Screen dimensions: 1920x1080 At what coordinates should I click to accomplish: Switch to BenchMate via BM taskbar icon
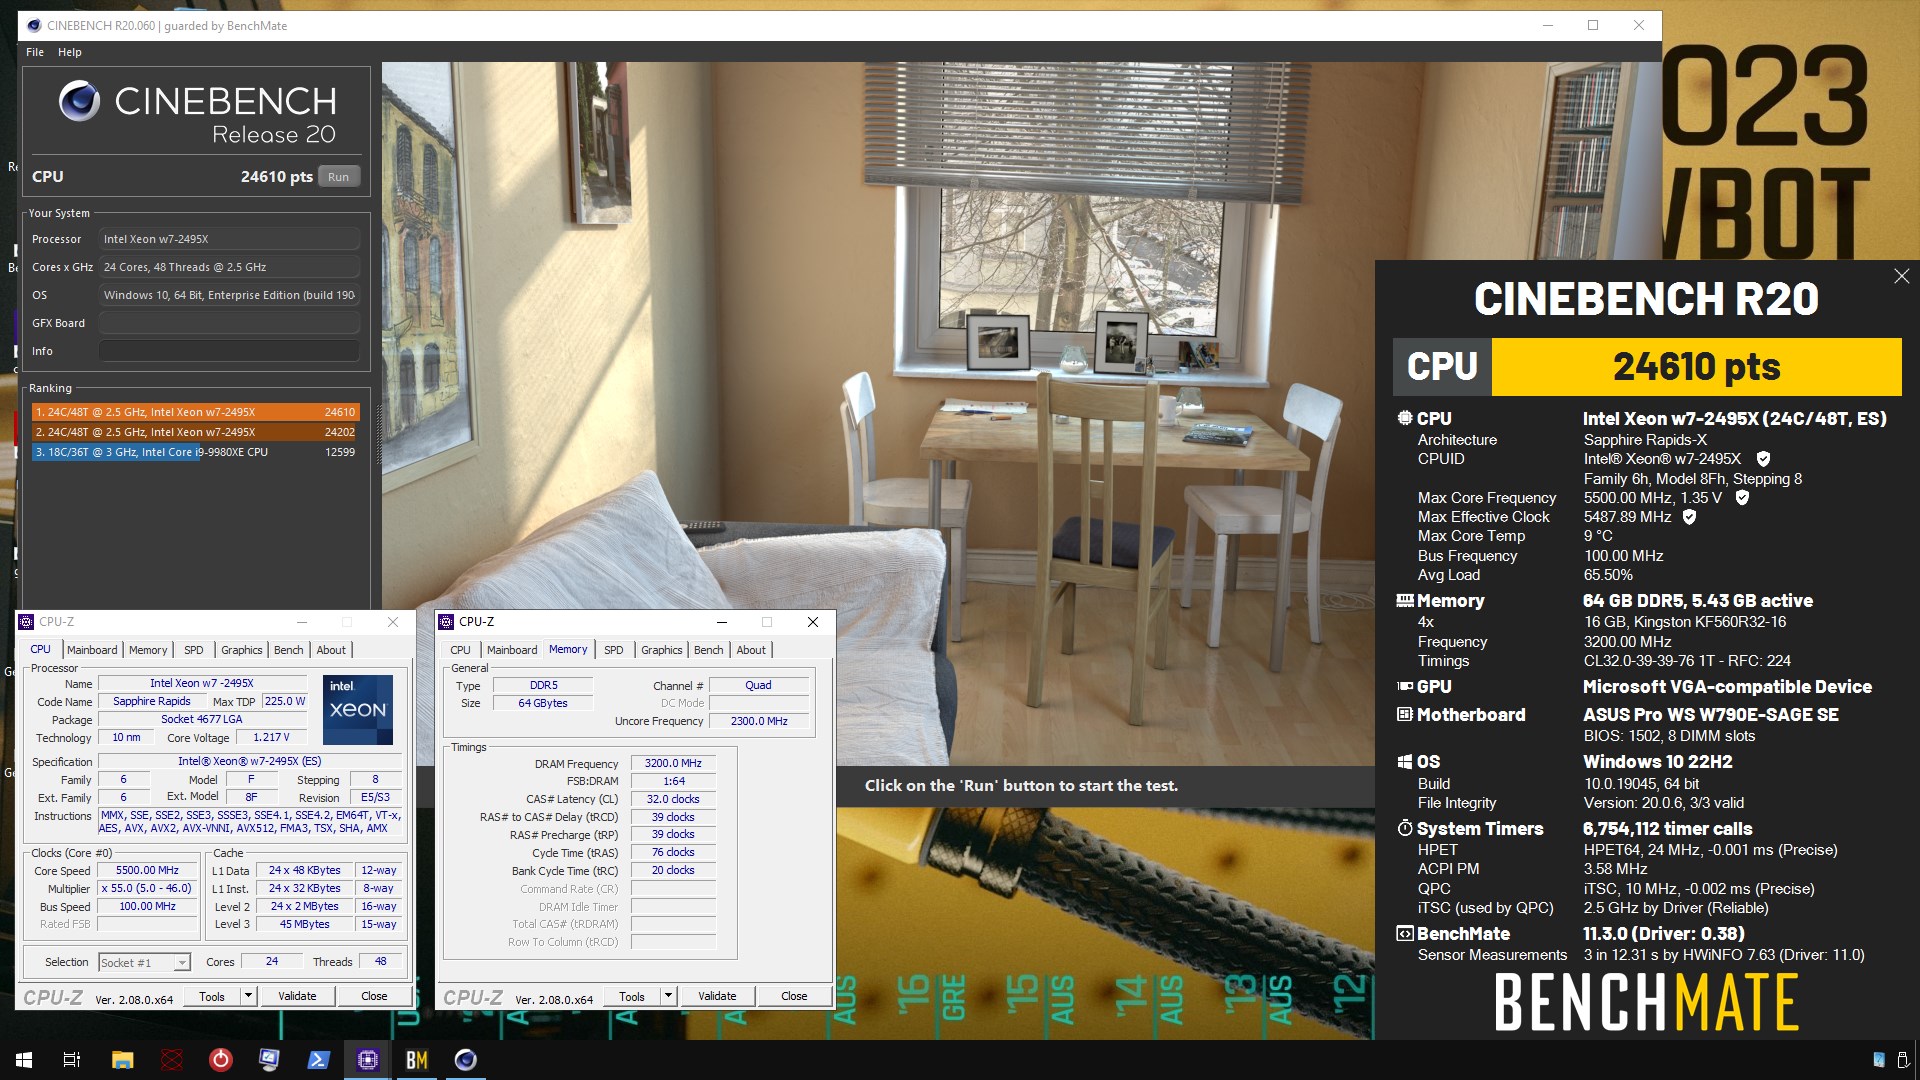[x=416, y=1060]
